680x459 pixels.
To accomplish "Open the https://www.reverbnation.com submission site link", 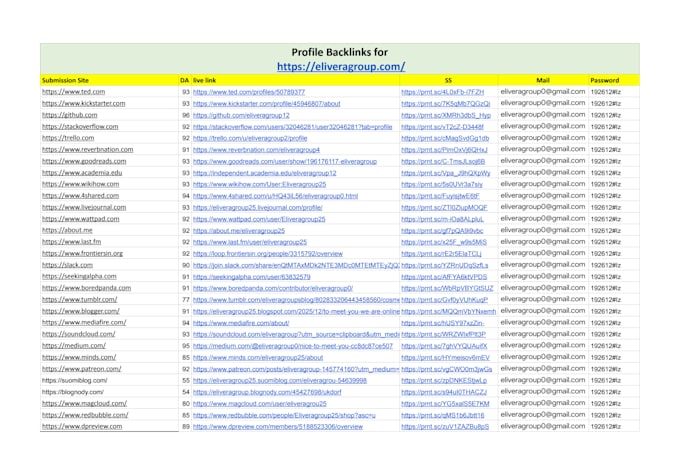I will [x=87, y=149].
